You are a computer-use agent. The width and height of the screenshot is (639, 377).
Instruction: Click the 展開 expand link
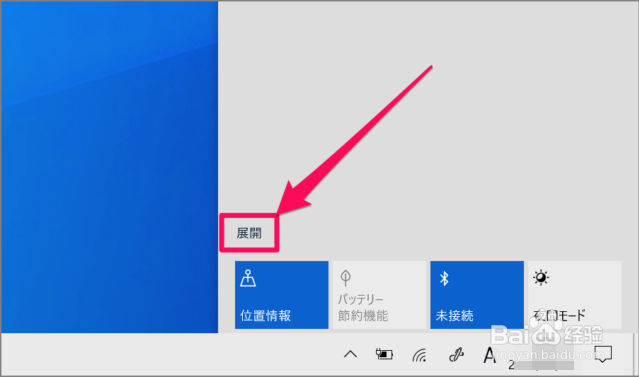click(x=249, y=233)
